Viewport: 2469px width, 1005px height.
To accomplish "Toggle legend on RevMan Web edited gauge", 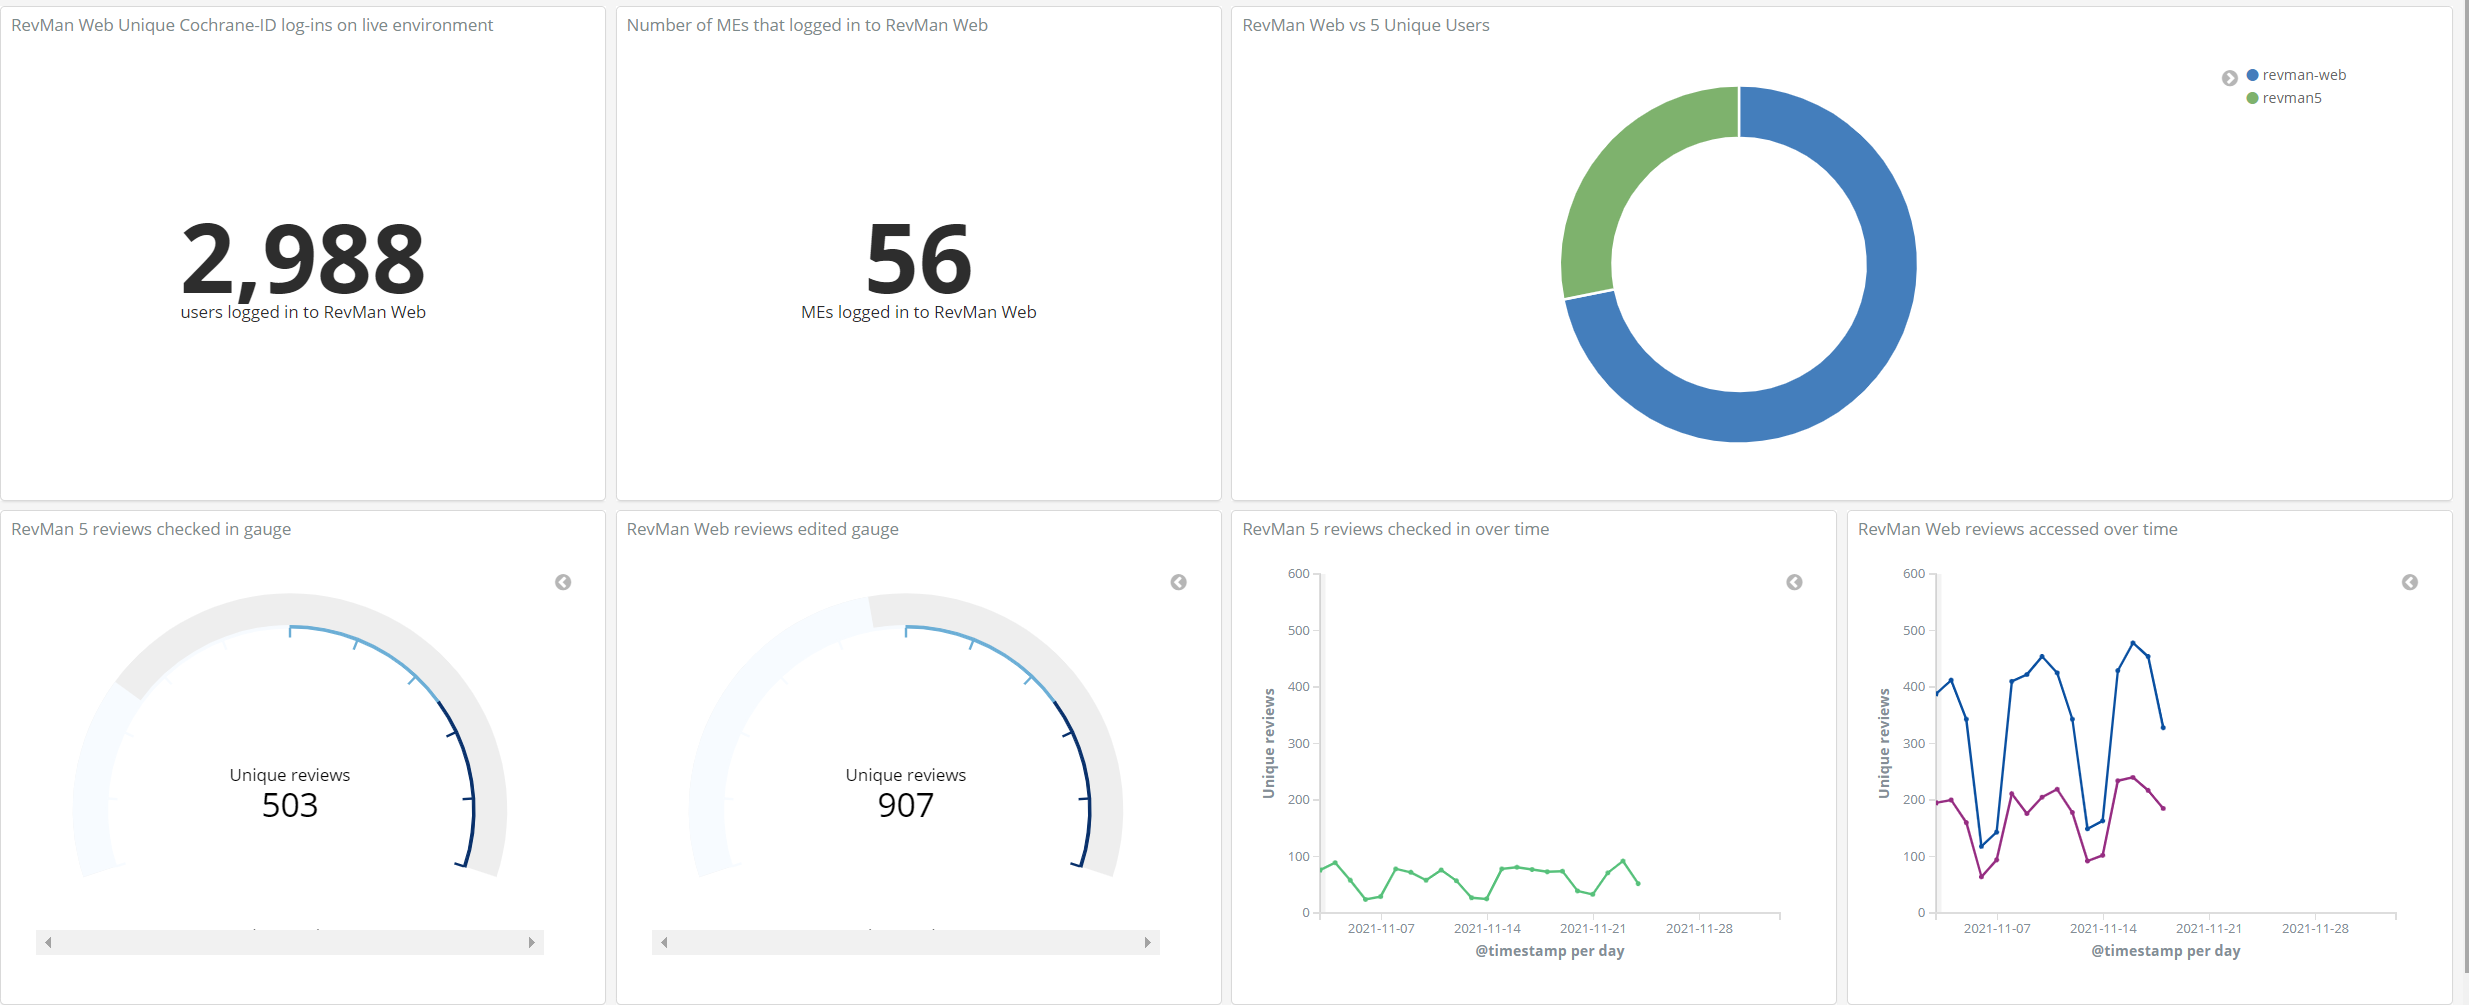I will [1178, 582].
